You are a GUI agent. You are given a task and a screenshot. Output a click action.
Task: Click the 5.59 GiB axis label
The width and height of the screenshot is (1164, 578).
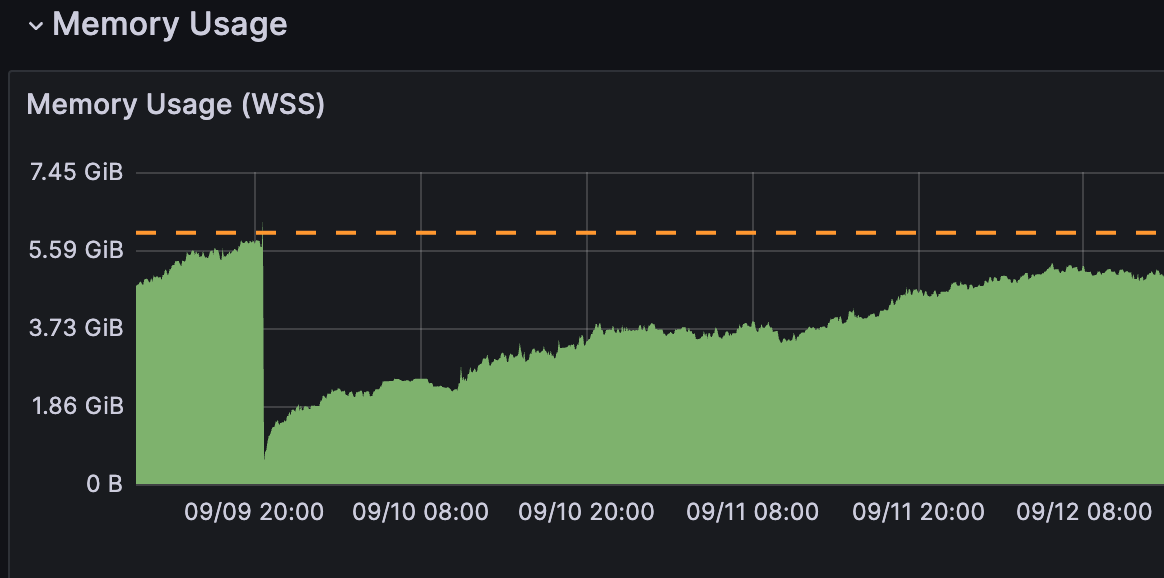[71, 249]
